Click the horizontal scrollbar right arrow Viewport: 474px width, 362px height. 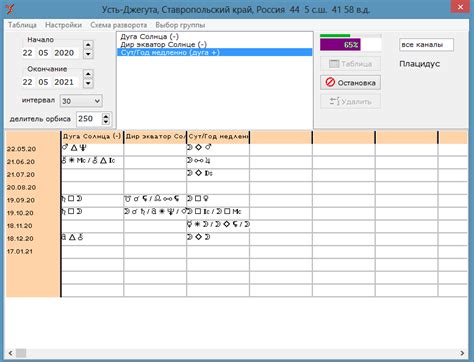[462, 353]
